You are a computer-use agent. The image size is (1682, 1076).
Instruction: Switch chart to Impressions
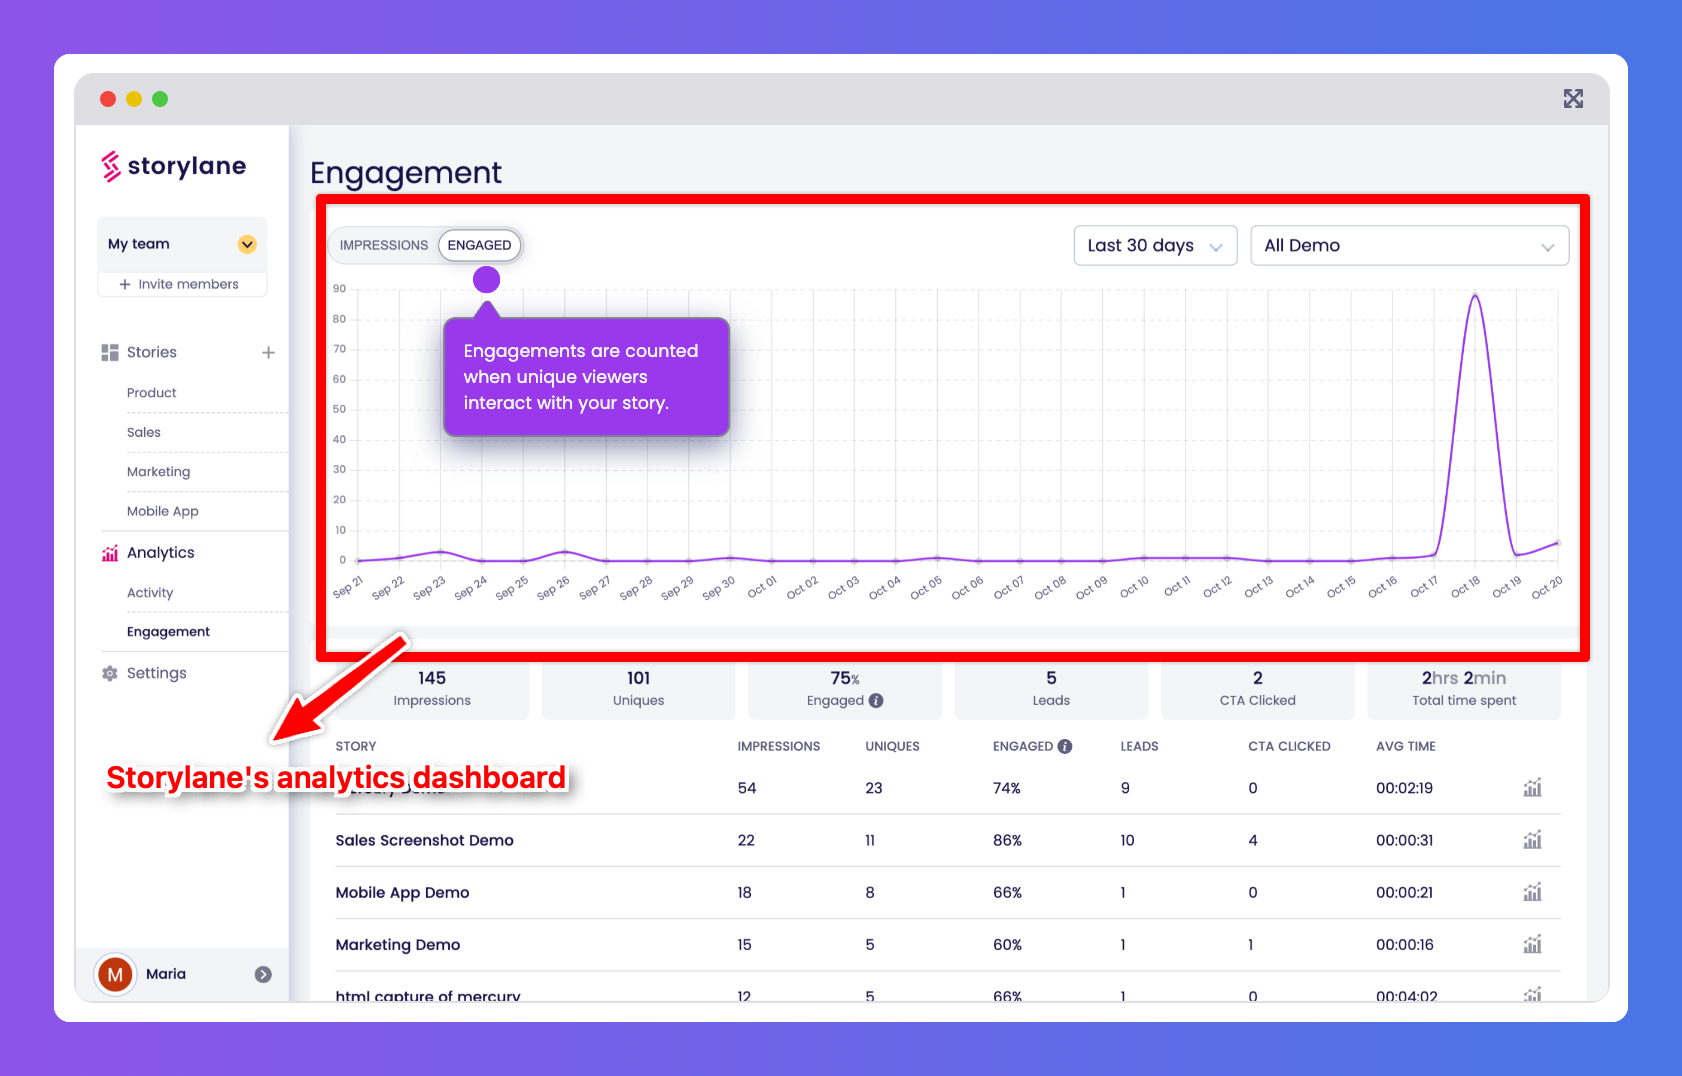[383, 245]
